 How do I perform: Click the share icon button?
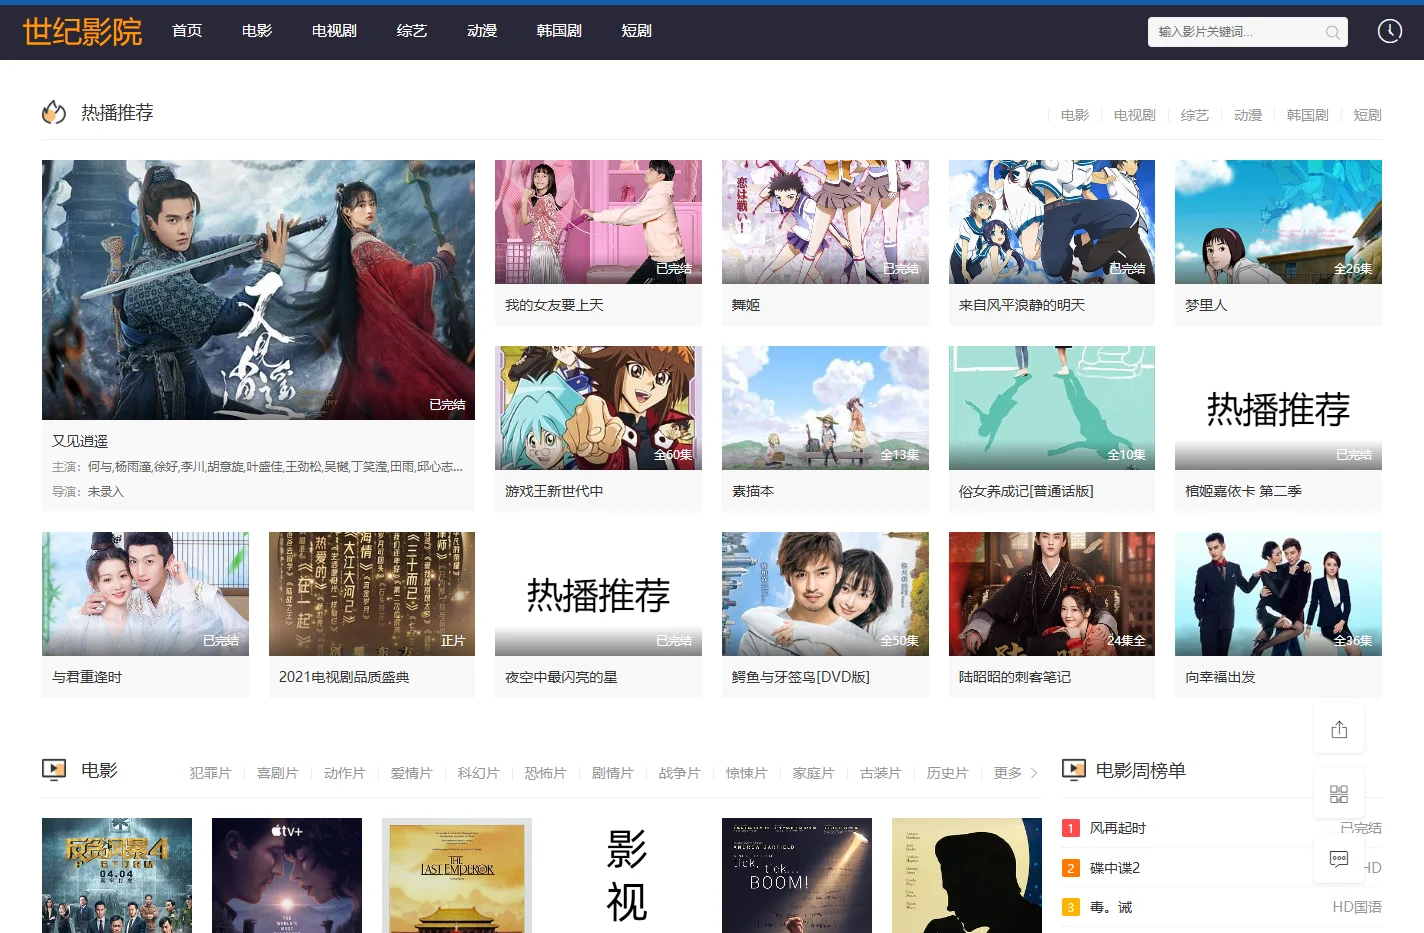(1339, 729)
